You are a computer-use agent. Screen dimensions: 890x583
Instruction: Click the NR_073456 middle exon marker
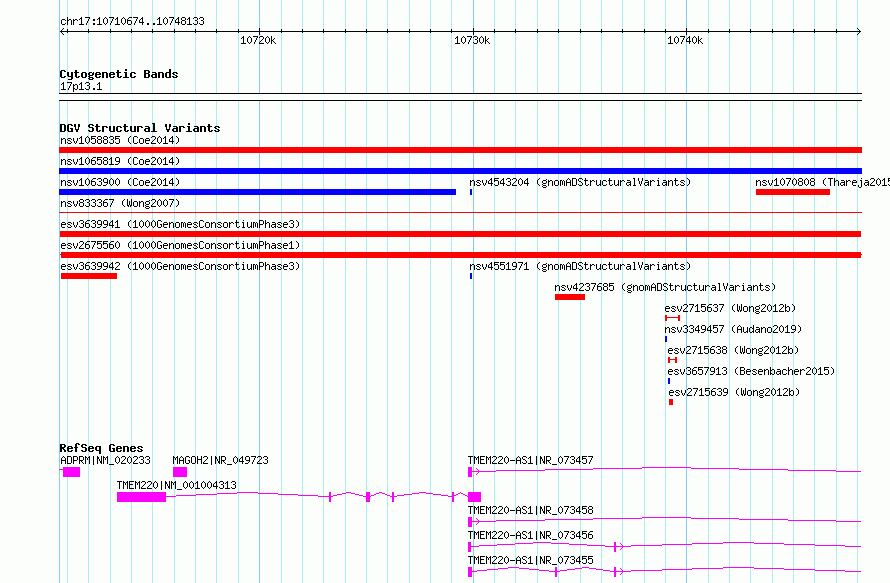[615, 547]
